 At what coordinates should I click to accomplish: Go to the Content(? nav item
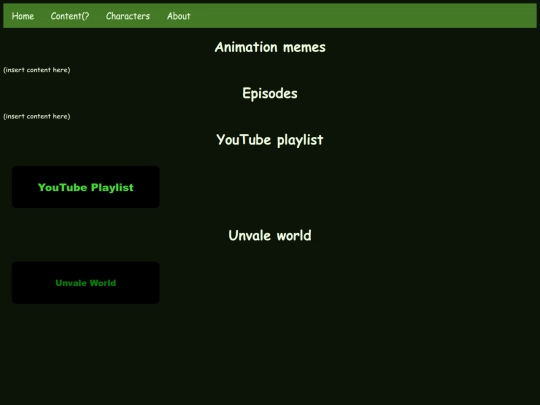click(x=70, y=16)
